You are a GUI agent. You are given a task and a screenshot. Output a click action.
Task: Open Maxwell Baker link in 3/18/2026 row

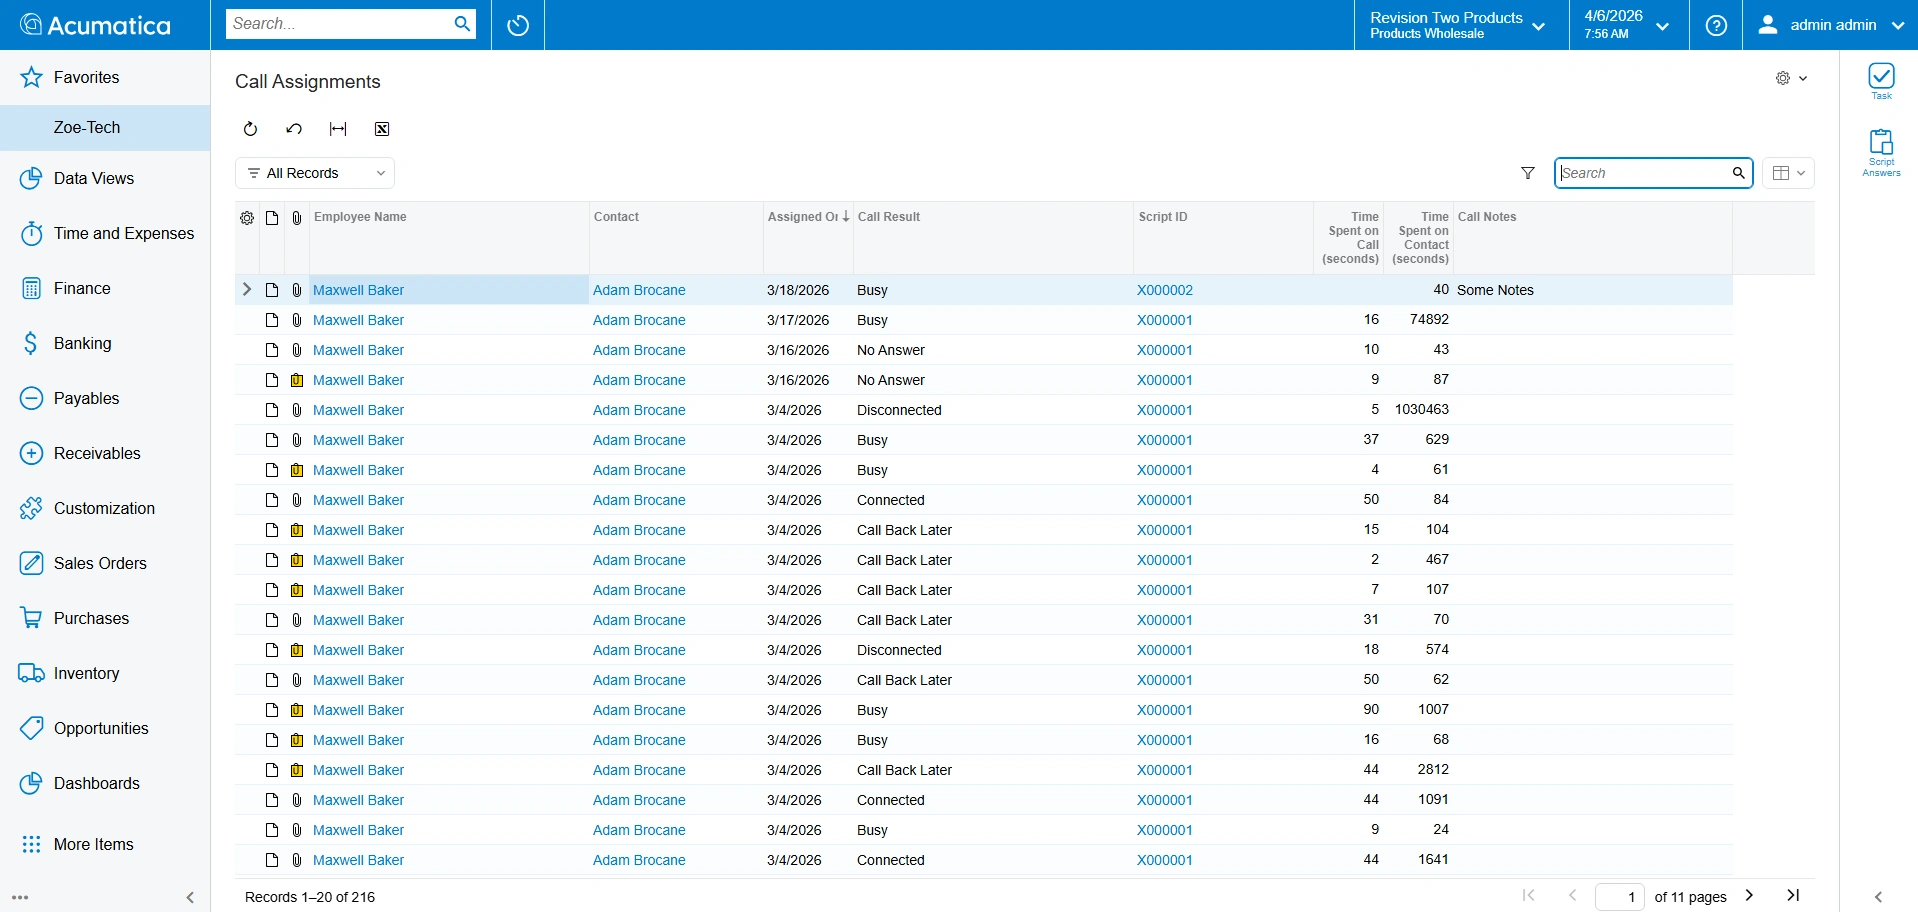coord(359,290)
